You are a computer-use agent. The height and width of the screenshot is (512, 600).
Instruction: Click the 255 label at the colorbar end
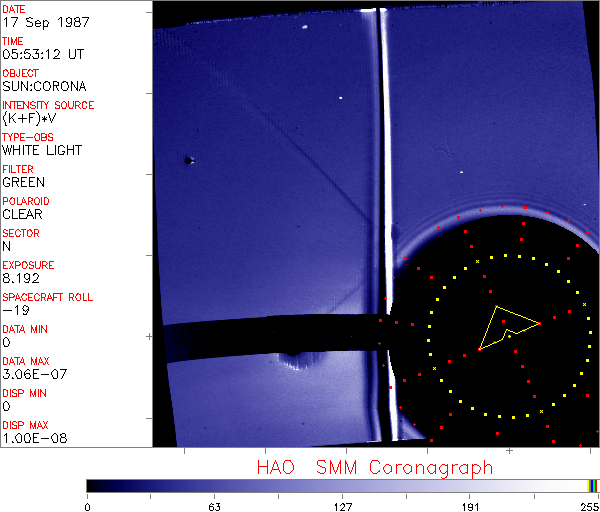click(588, 505)
